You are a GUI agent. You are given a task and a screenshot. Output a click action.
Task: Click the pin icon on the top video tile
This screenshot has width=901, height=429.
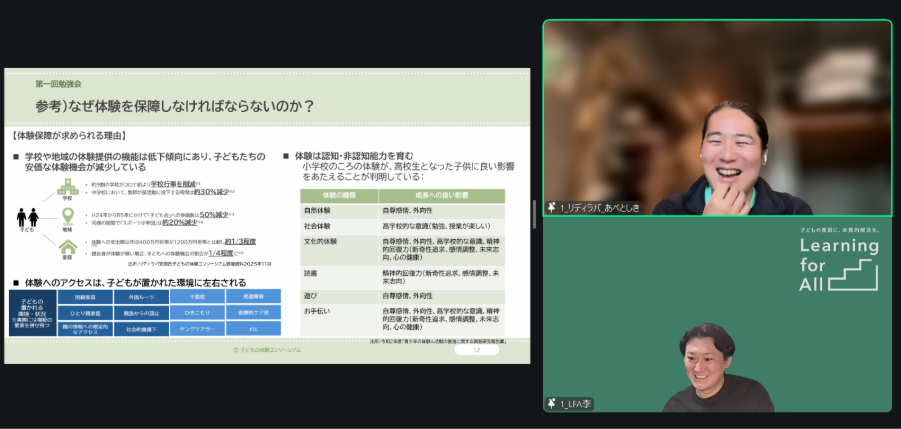pos(551,208)
